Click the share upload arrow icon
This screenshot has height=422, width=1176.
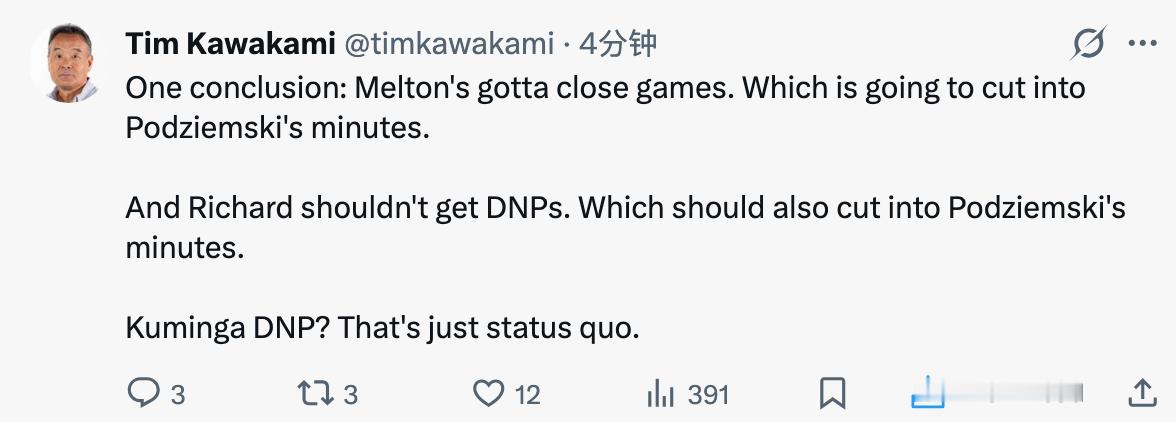click(1142, 394)
